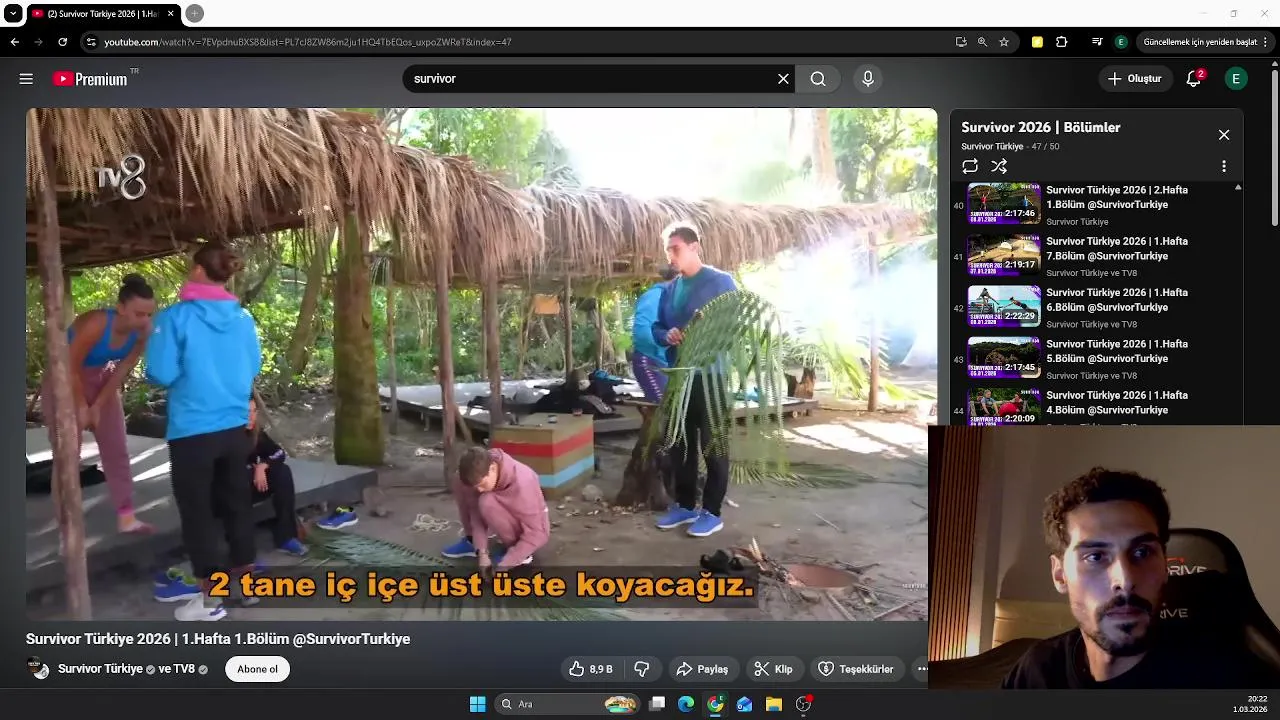1280x720 pixels.
Task: Go to YouTube Premium home logo
Action: (90, 79)
